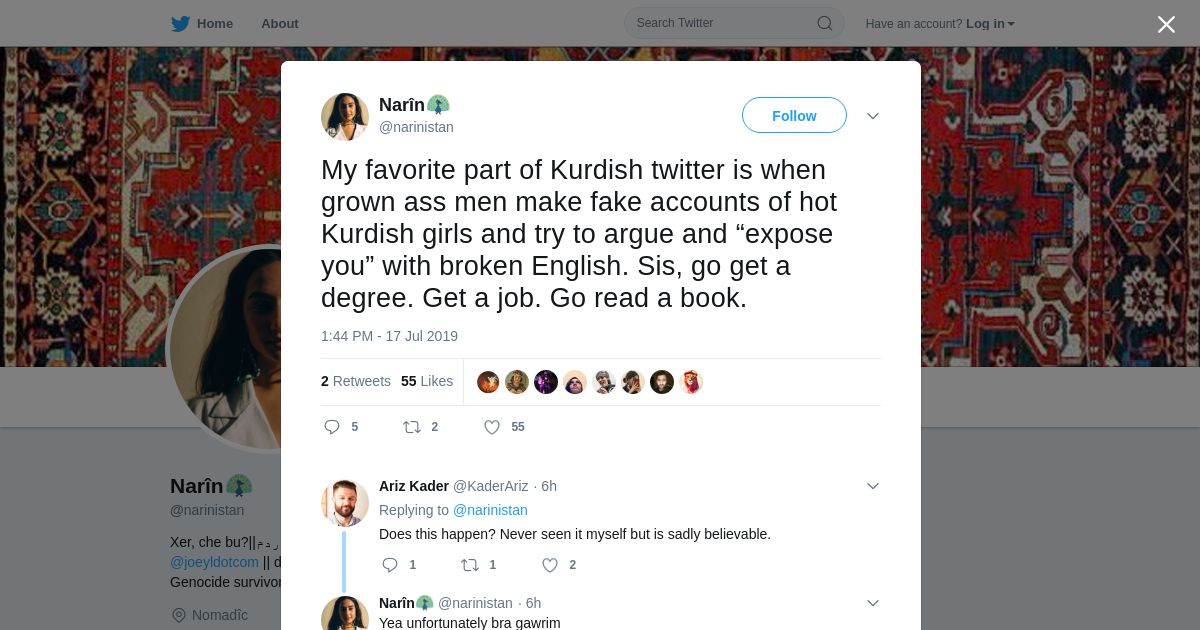Screen dimensions: 1200x630
Task: Like Ariz Kader's reply
Action: tap(550, 565)
